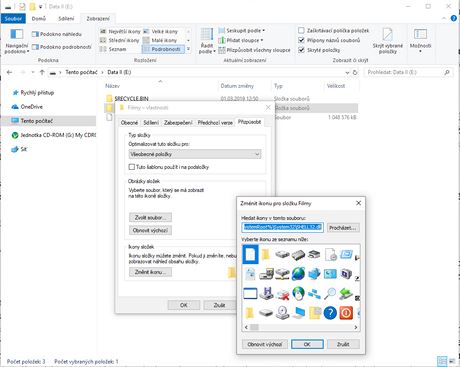Open the Soubor menu tab
460x367 pixels.
(13, 19)
